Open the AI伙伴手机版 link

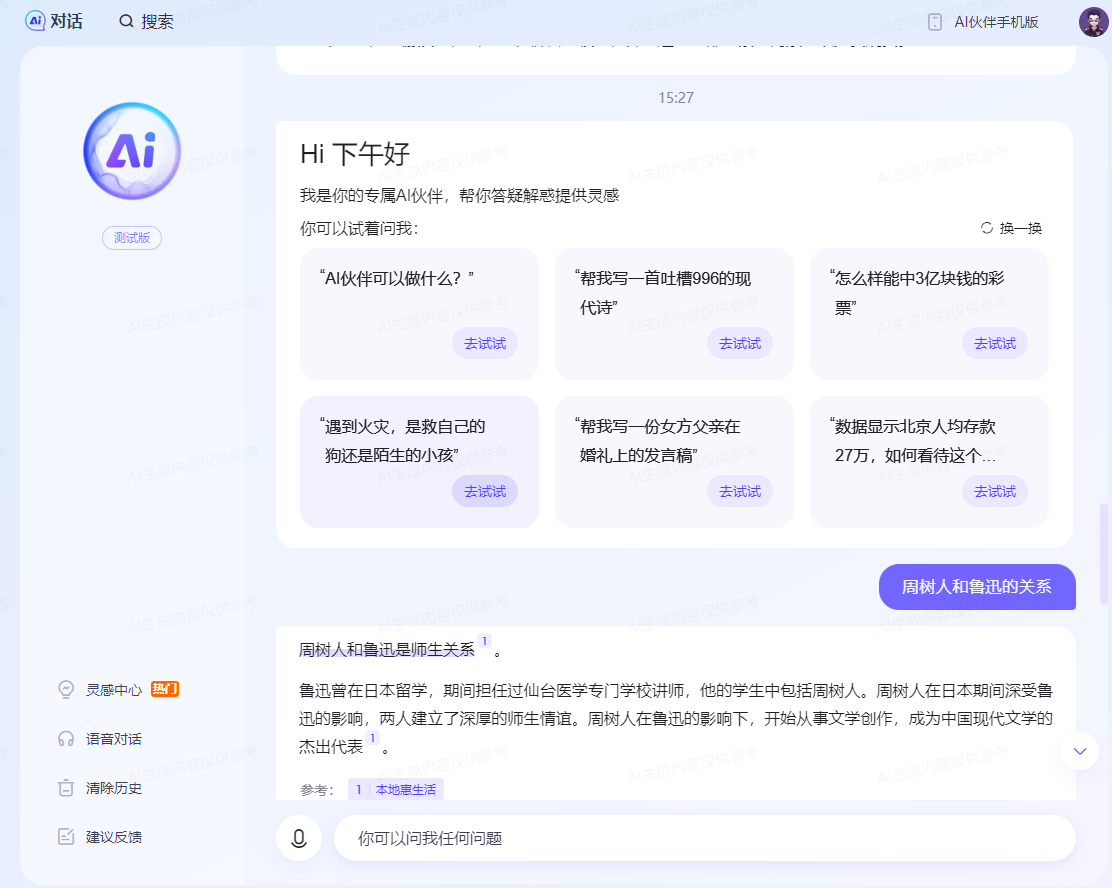996,22
